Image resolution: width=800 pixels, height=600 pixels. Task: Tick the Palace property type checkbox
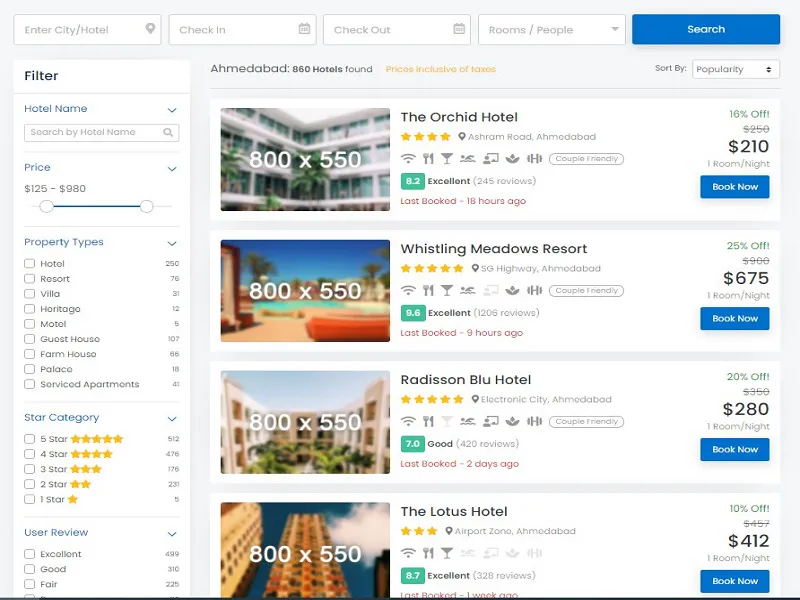coord(30,369)
